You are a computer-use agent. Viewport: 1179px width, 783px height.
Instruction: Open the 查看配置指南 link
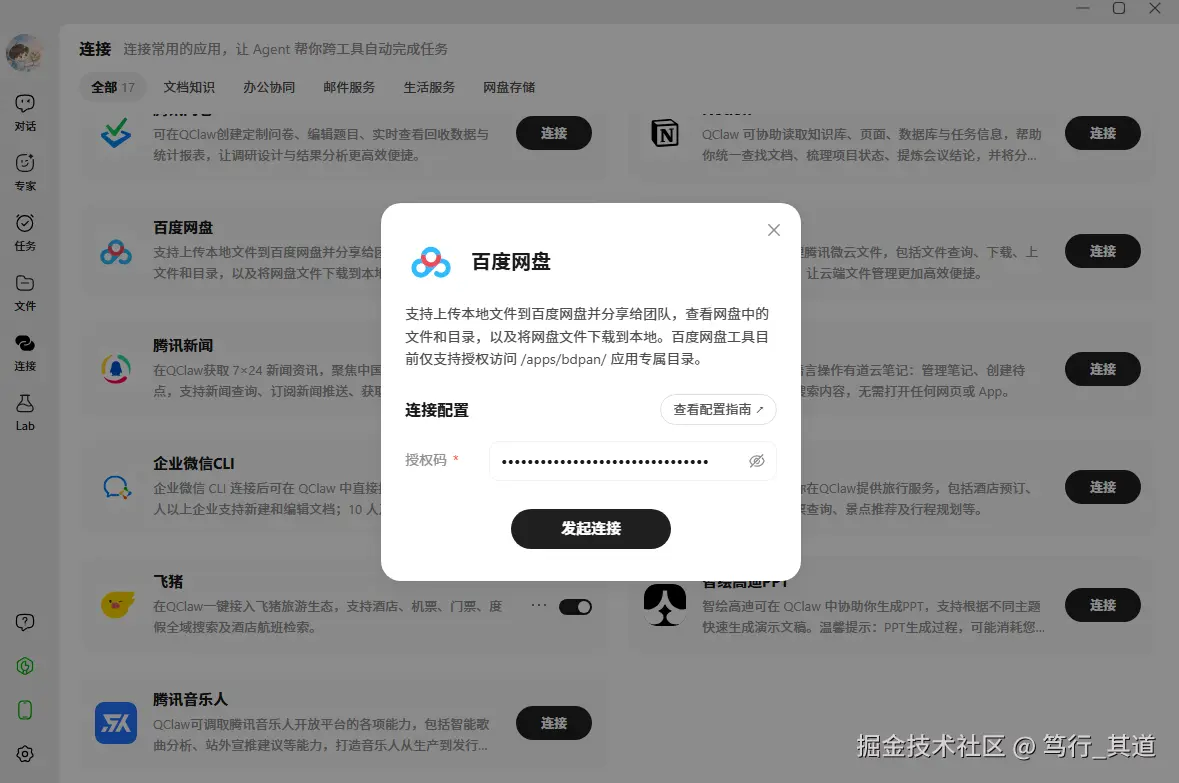[x=718, y=409]
